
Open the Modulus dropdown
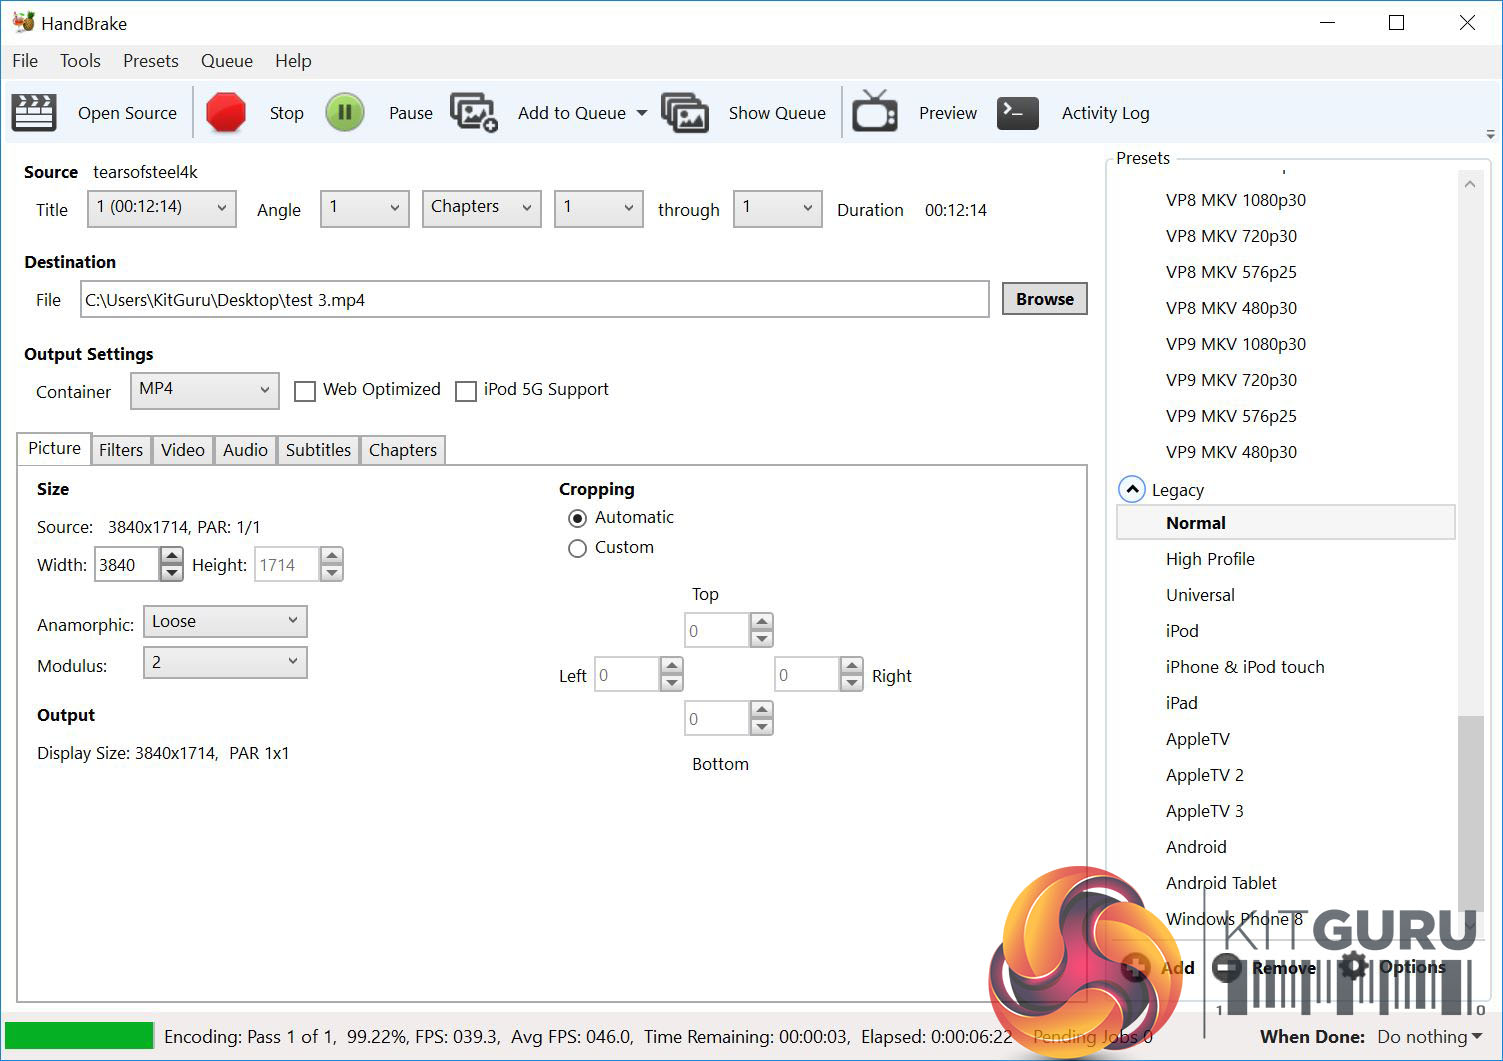[225, 662]
